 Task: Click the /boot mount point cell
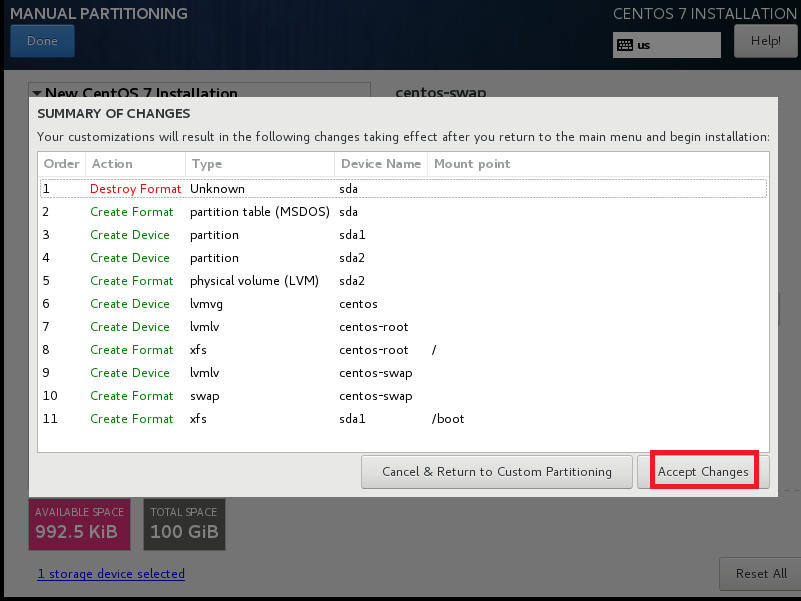448,419
